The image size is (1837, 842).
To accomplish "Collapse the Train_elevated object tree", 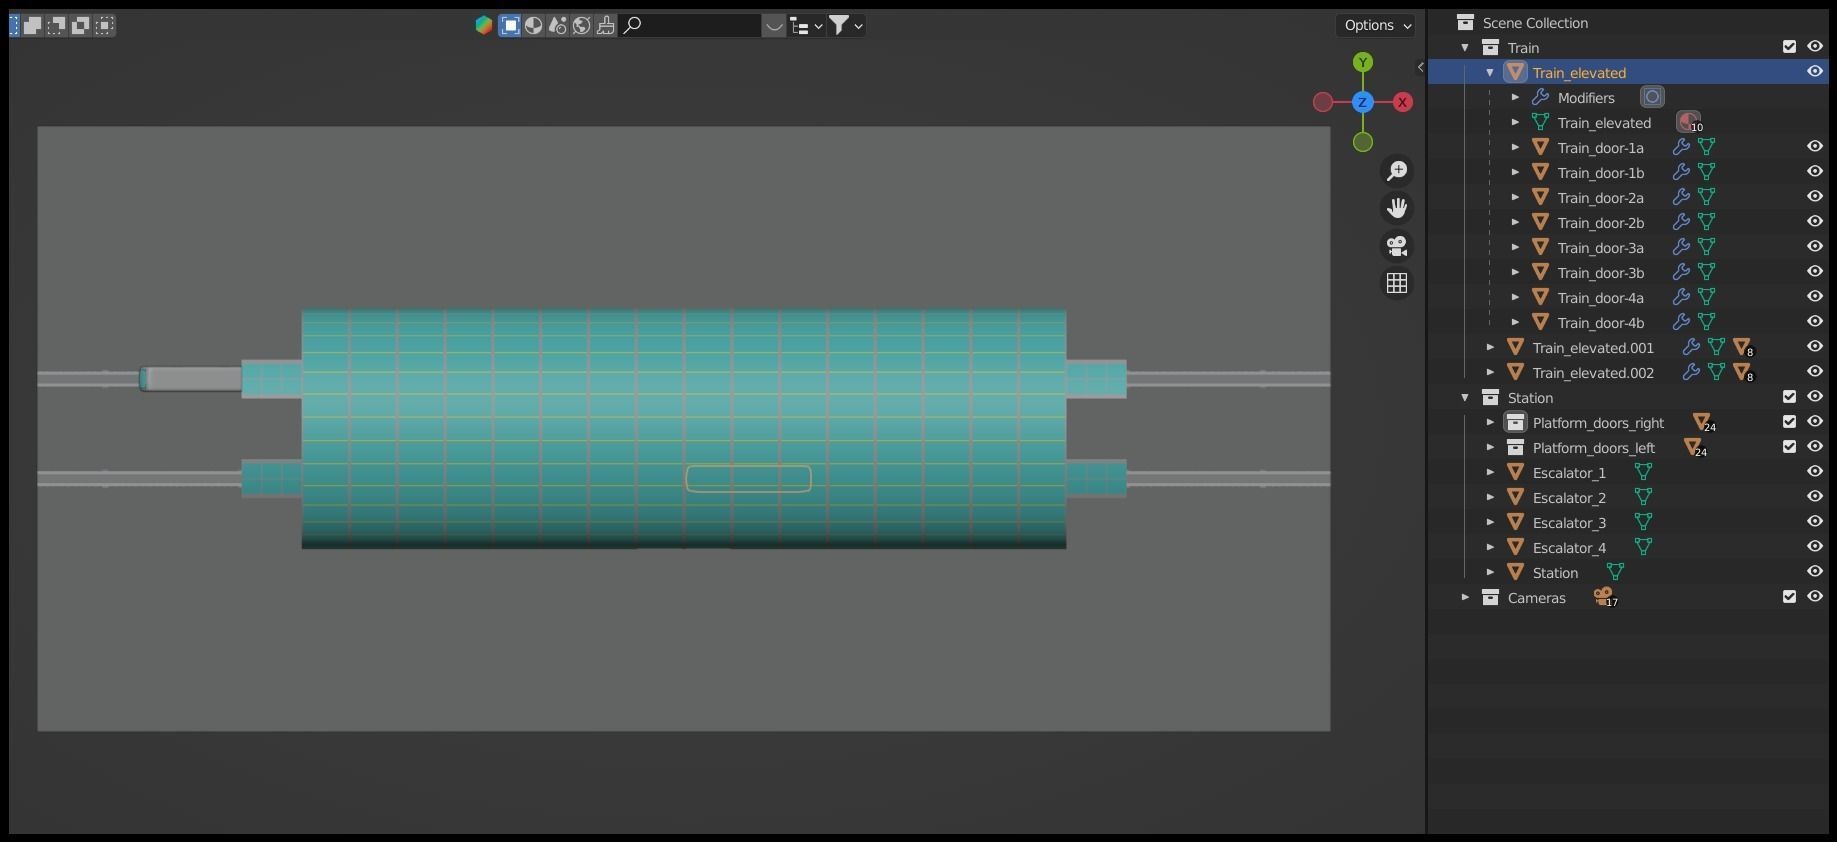I will (x=1490, y=72).
